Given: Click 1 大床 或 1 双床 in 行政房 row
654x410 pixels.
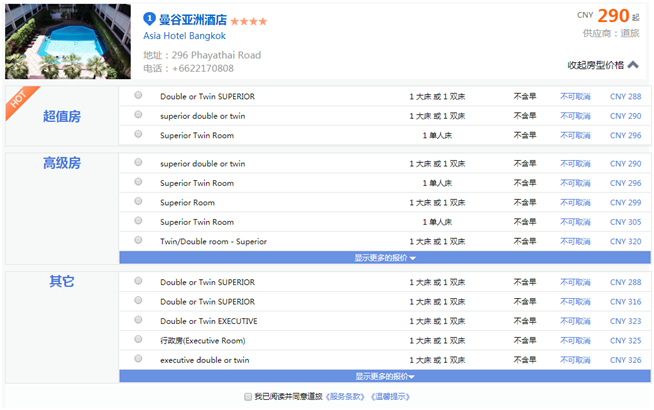Looking at the screenshot, I should coord(437,340).
